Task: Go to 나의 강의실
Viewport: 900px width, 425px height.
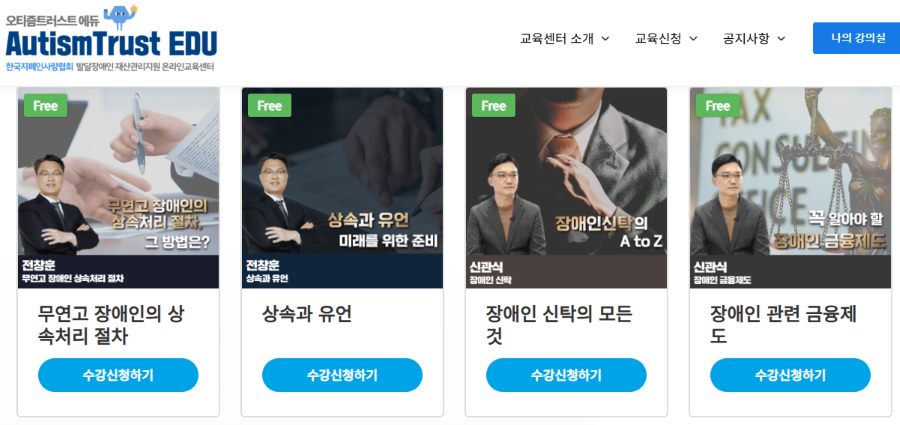Action: pyautogui.click(x=858, y=38)
